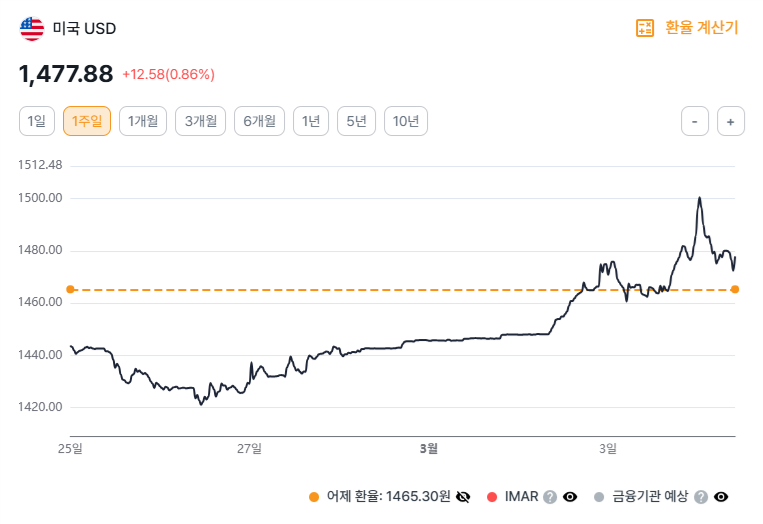The height and width of the screenshot is (524, 763).
Task: Choose the 10년 time range
Action: pyautogui.click(x=406, y=121)
